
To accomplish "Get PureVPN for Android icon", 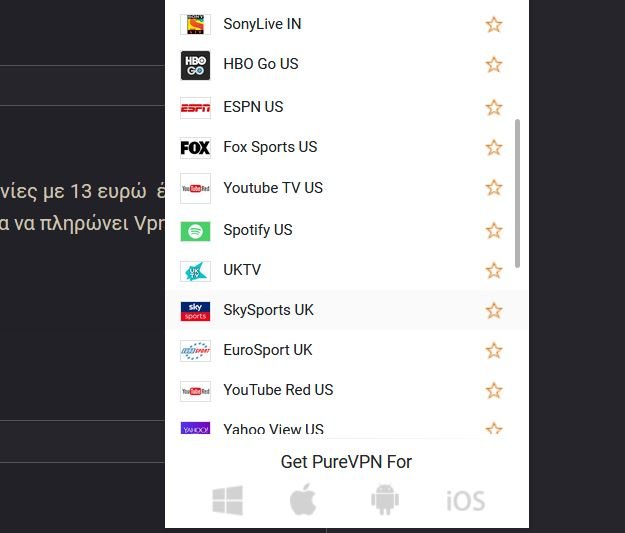I will [x=385, y=500].
